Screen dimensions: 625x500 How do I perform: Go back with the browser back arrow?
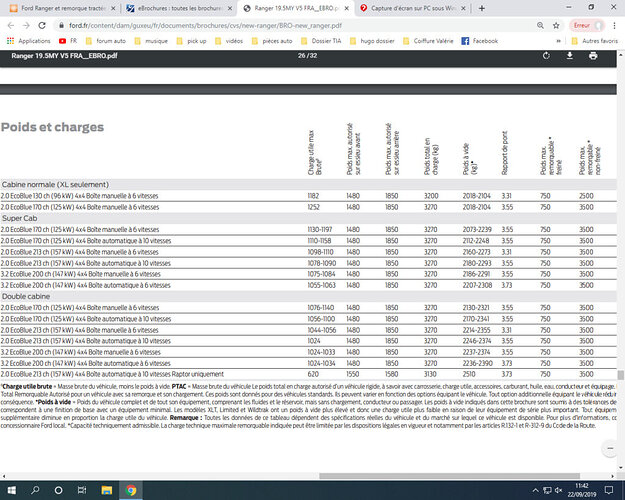pyautogui.click(x=11, y=26)
